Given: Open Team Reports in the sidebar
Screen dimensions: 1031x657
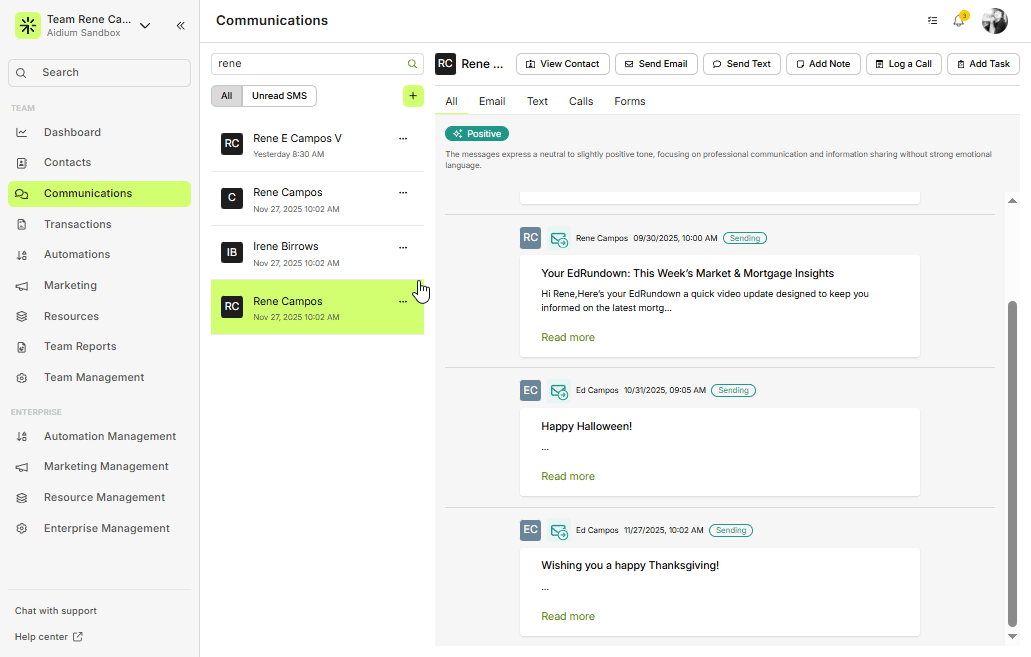Looking at the screenshot, I should click(x=80, y=347).
